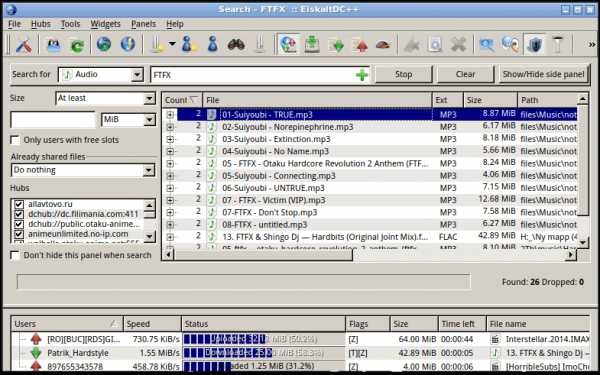Open the MiB size unit dropdown
This screenshot has width=600, height=375.
(128, 119)
